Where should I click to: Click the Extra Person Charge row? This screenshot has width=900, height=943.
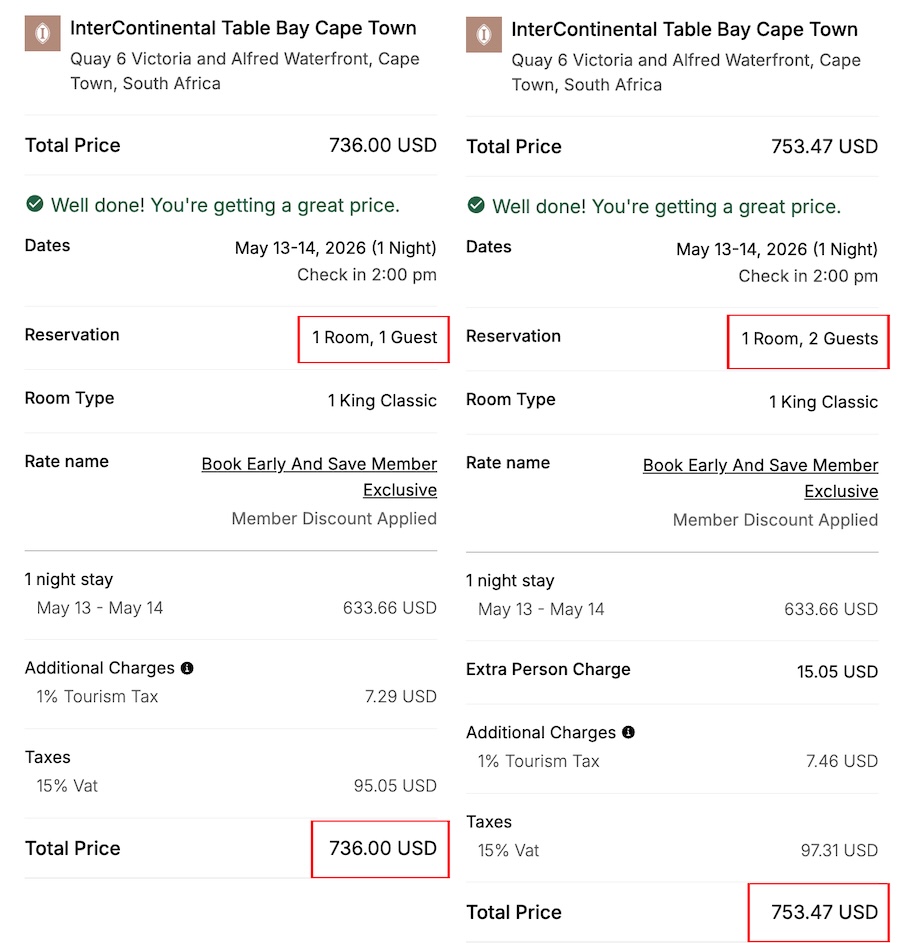click(x=548, y=670)
